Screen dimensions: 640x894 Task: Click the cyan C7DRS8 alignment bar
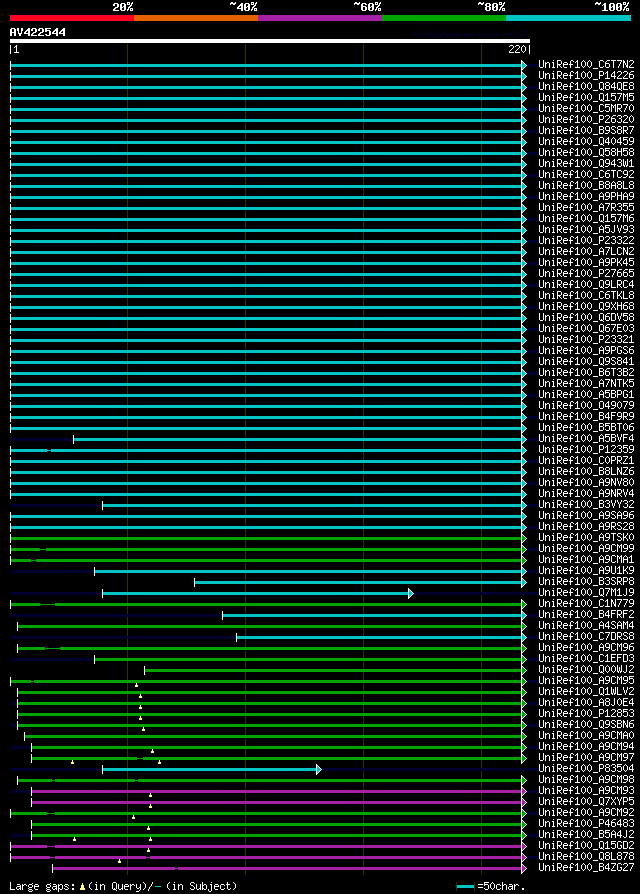point(380,637)
